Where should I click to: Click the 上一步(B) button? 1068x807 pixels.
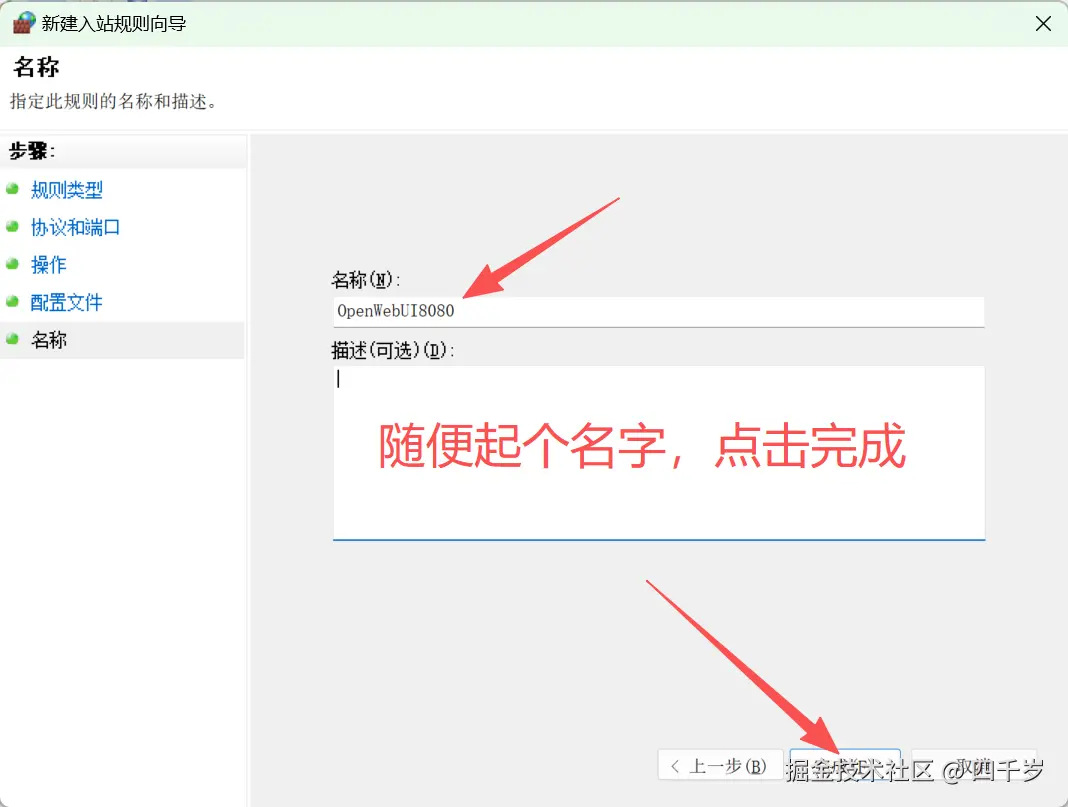pos(720,765)
